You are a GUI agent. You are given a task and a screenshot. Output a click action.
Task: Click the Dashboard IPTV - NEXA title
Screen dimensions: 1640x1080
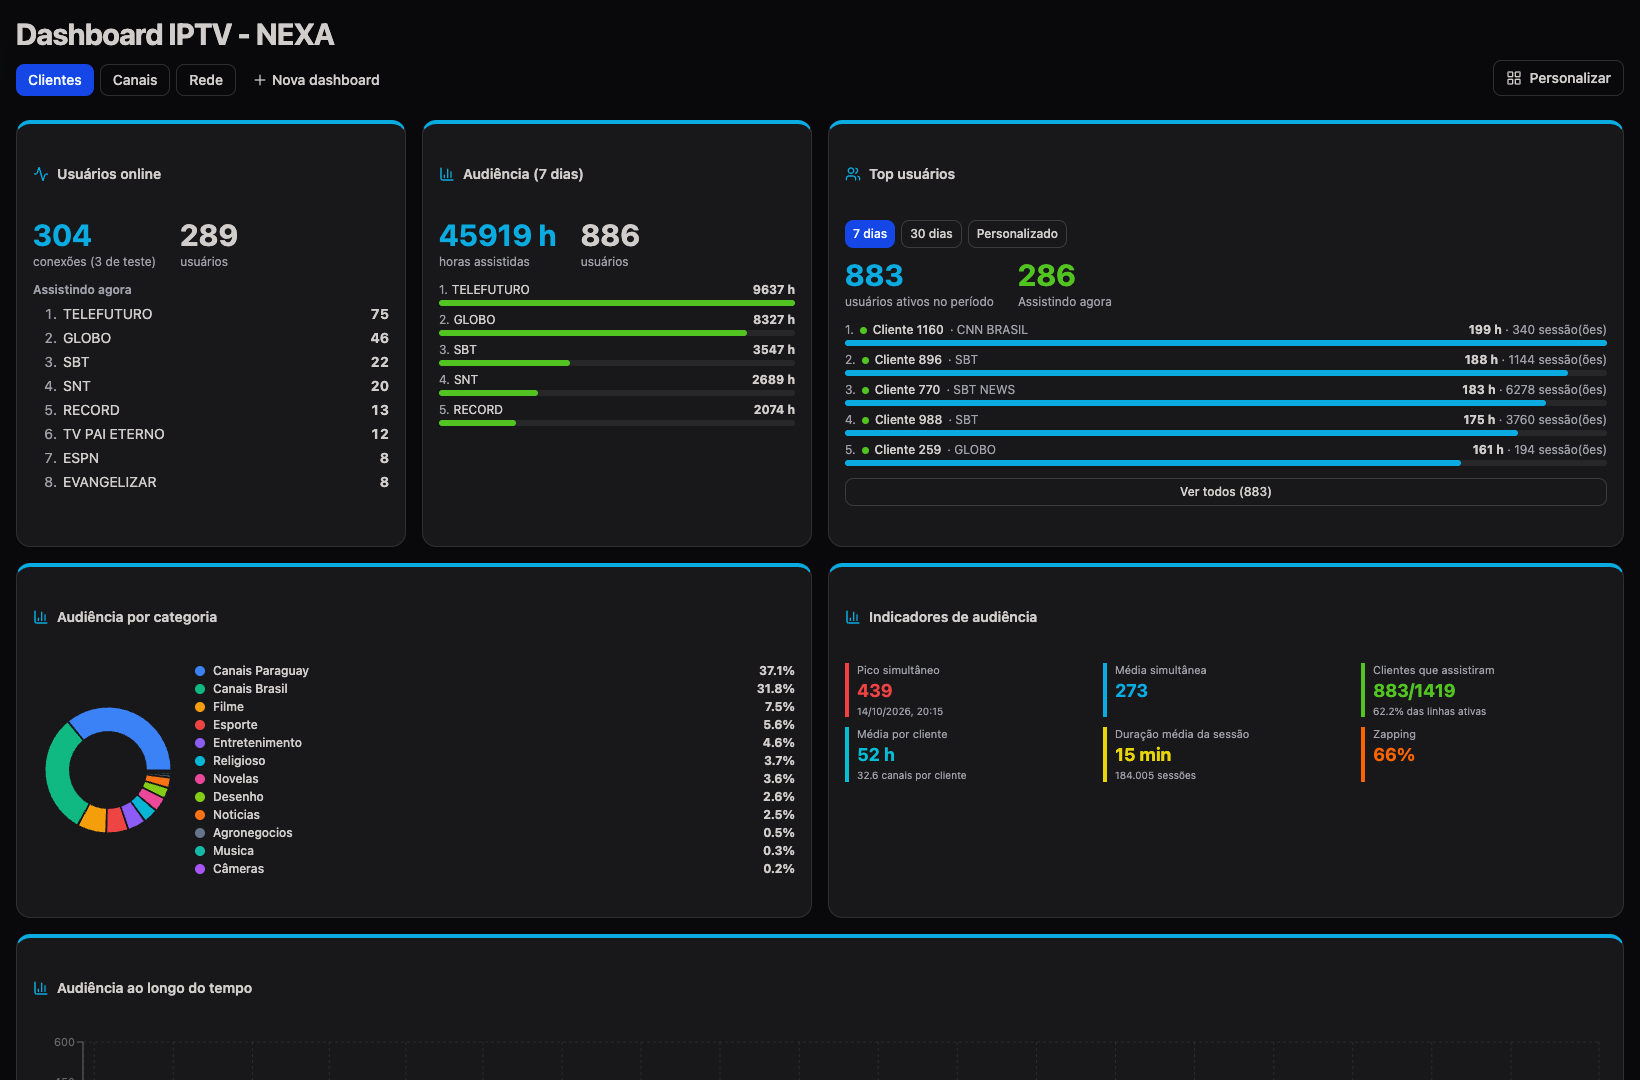pyautogui.click(x=175, y=35)
